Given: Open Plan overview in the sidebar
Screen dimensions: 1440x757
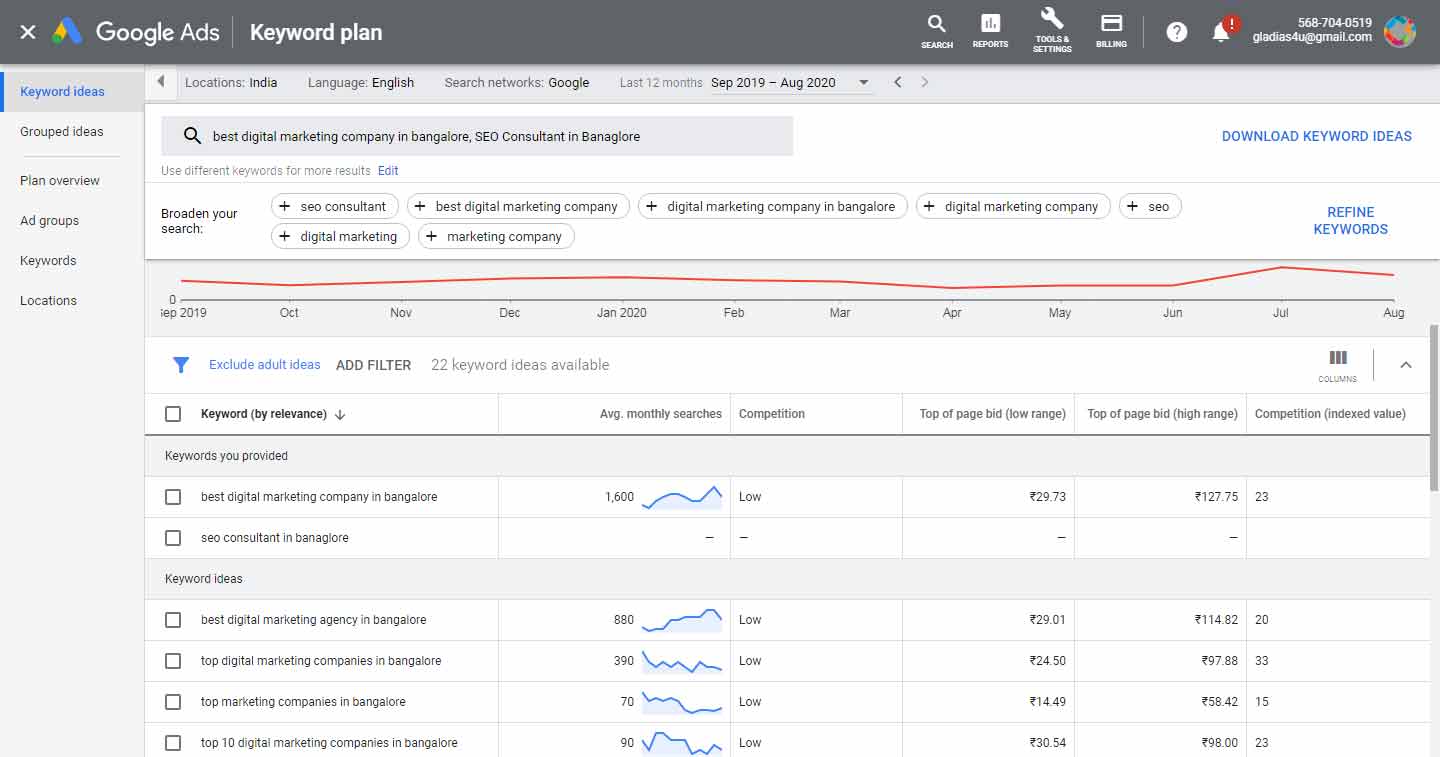Looking at the screenshot, I should tap(59, 180).
